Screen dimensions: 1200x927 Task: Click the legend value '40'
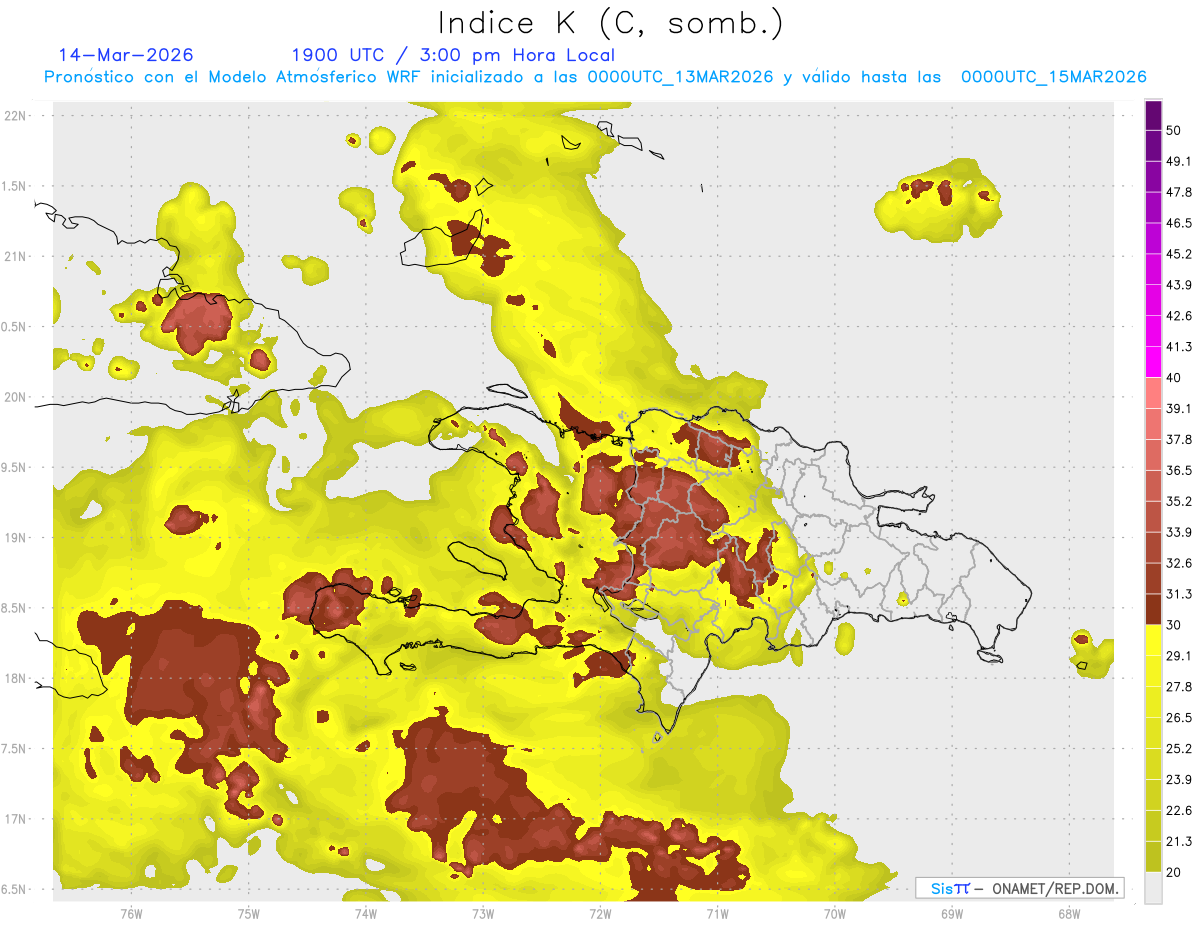click(1176, 378)
